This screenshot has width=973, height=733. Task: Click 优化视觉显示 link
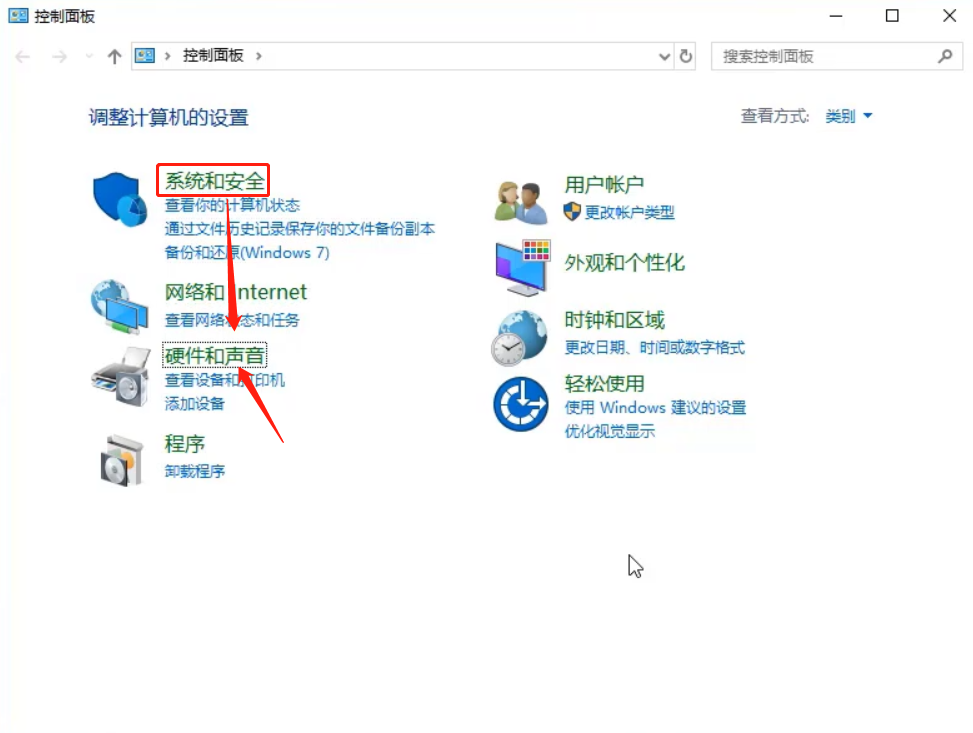(x=609, y=431)
